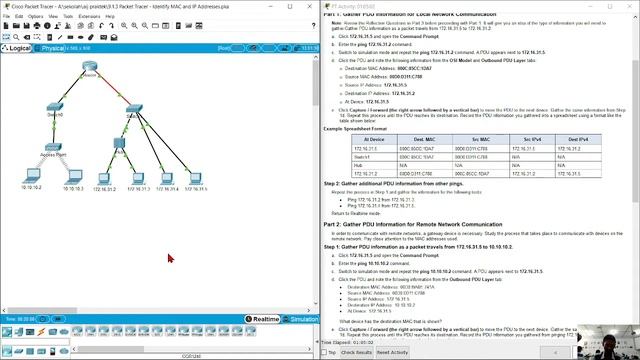Click the 'Src MAC' table header
Screen dimensions: 640x360
(x=480, y=140)
